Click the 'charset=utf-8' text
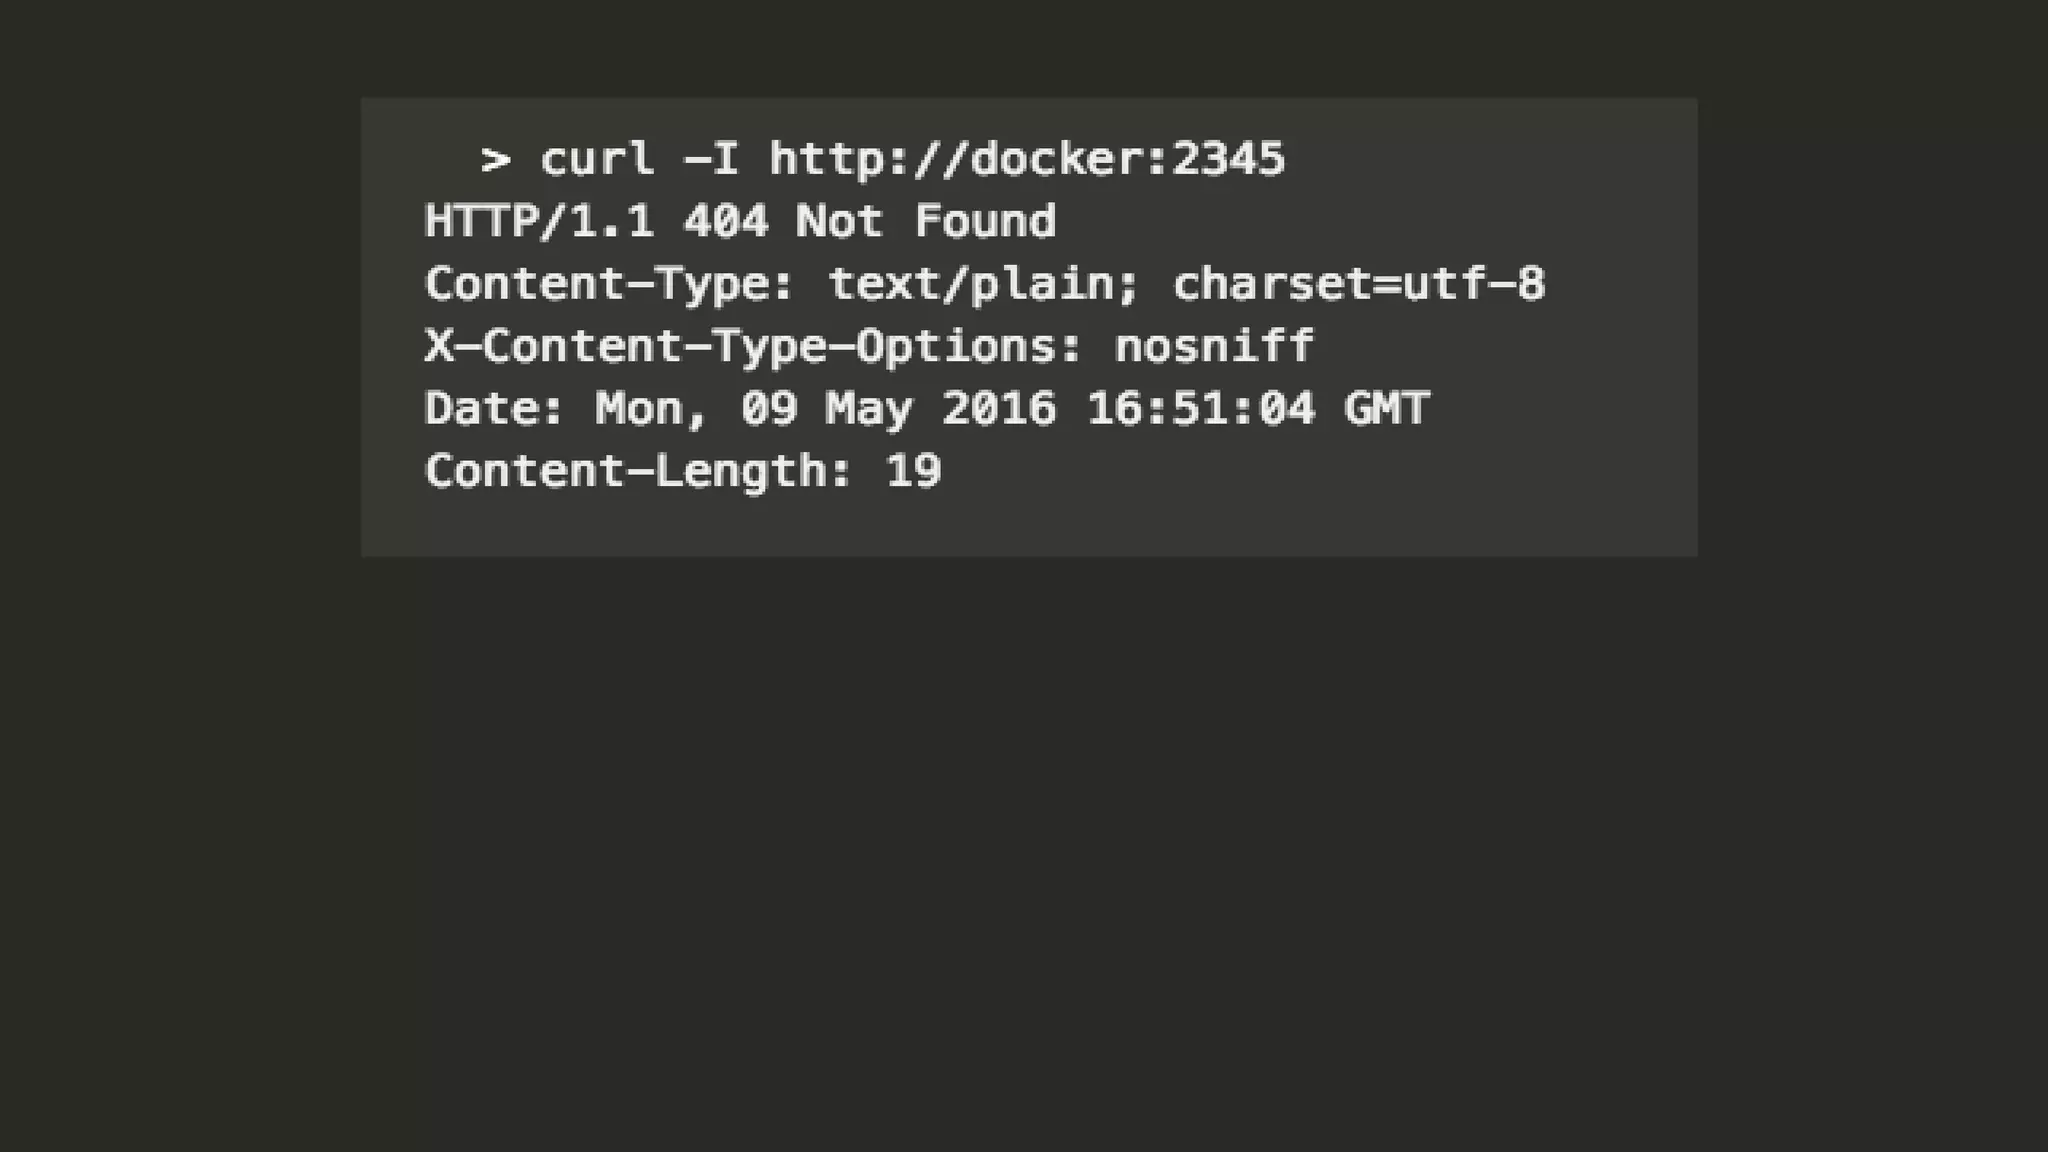The width and height of the screenshot is (2048, 1152). coord(1359,285)
